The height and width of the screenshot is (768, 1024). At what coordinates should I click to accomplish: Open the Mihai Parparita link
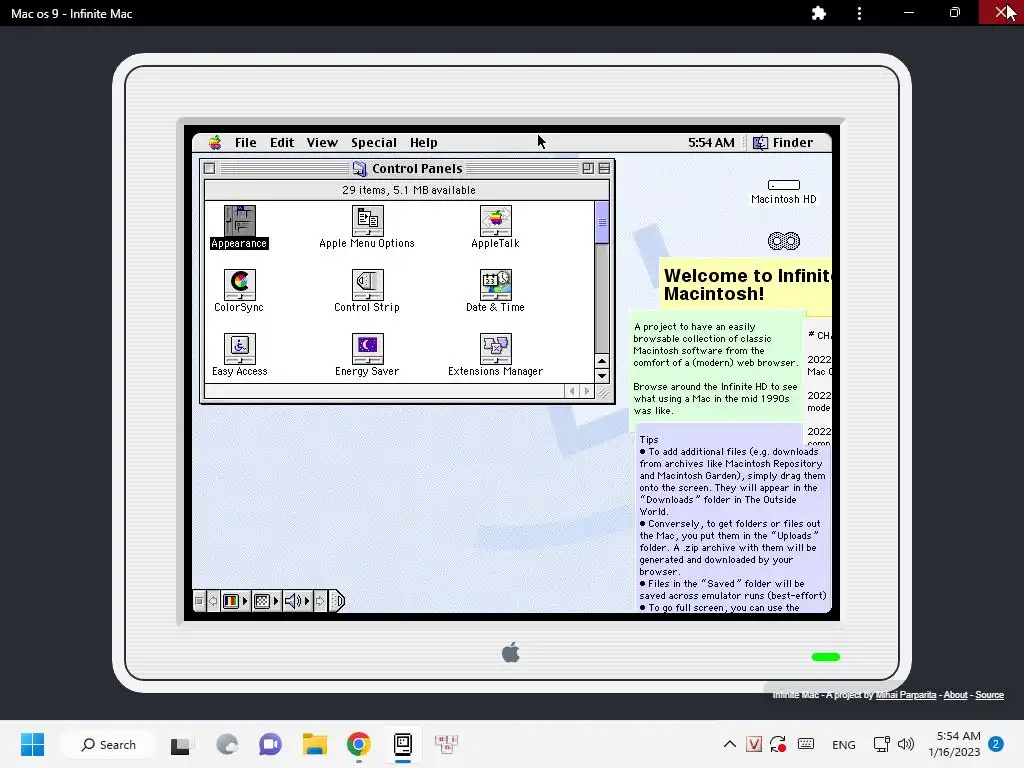click(905, 695)
